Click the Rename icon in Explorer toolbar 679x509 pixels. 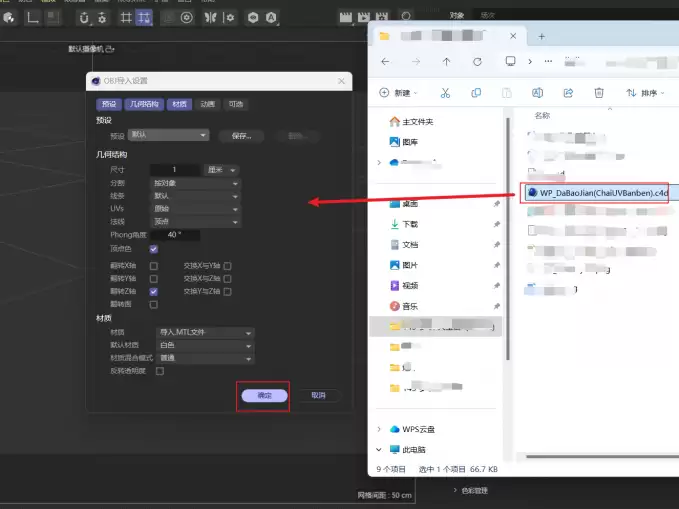(x=537, y=93)
